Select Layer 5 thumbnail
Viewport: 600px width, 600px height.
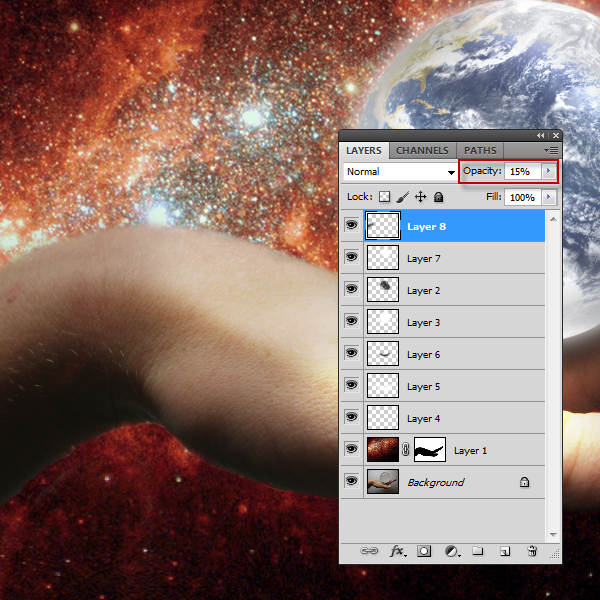tap(383, 385)
